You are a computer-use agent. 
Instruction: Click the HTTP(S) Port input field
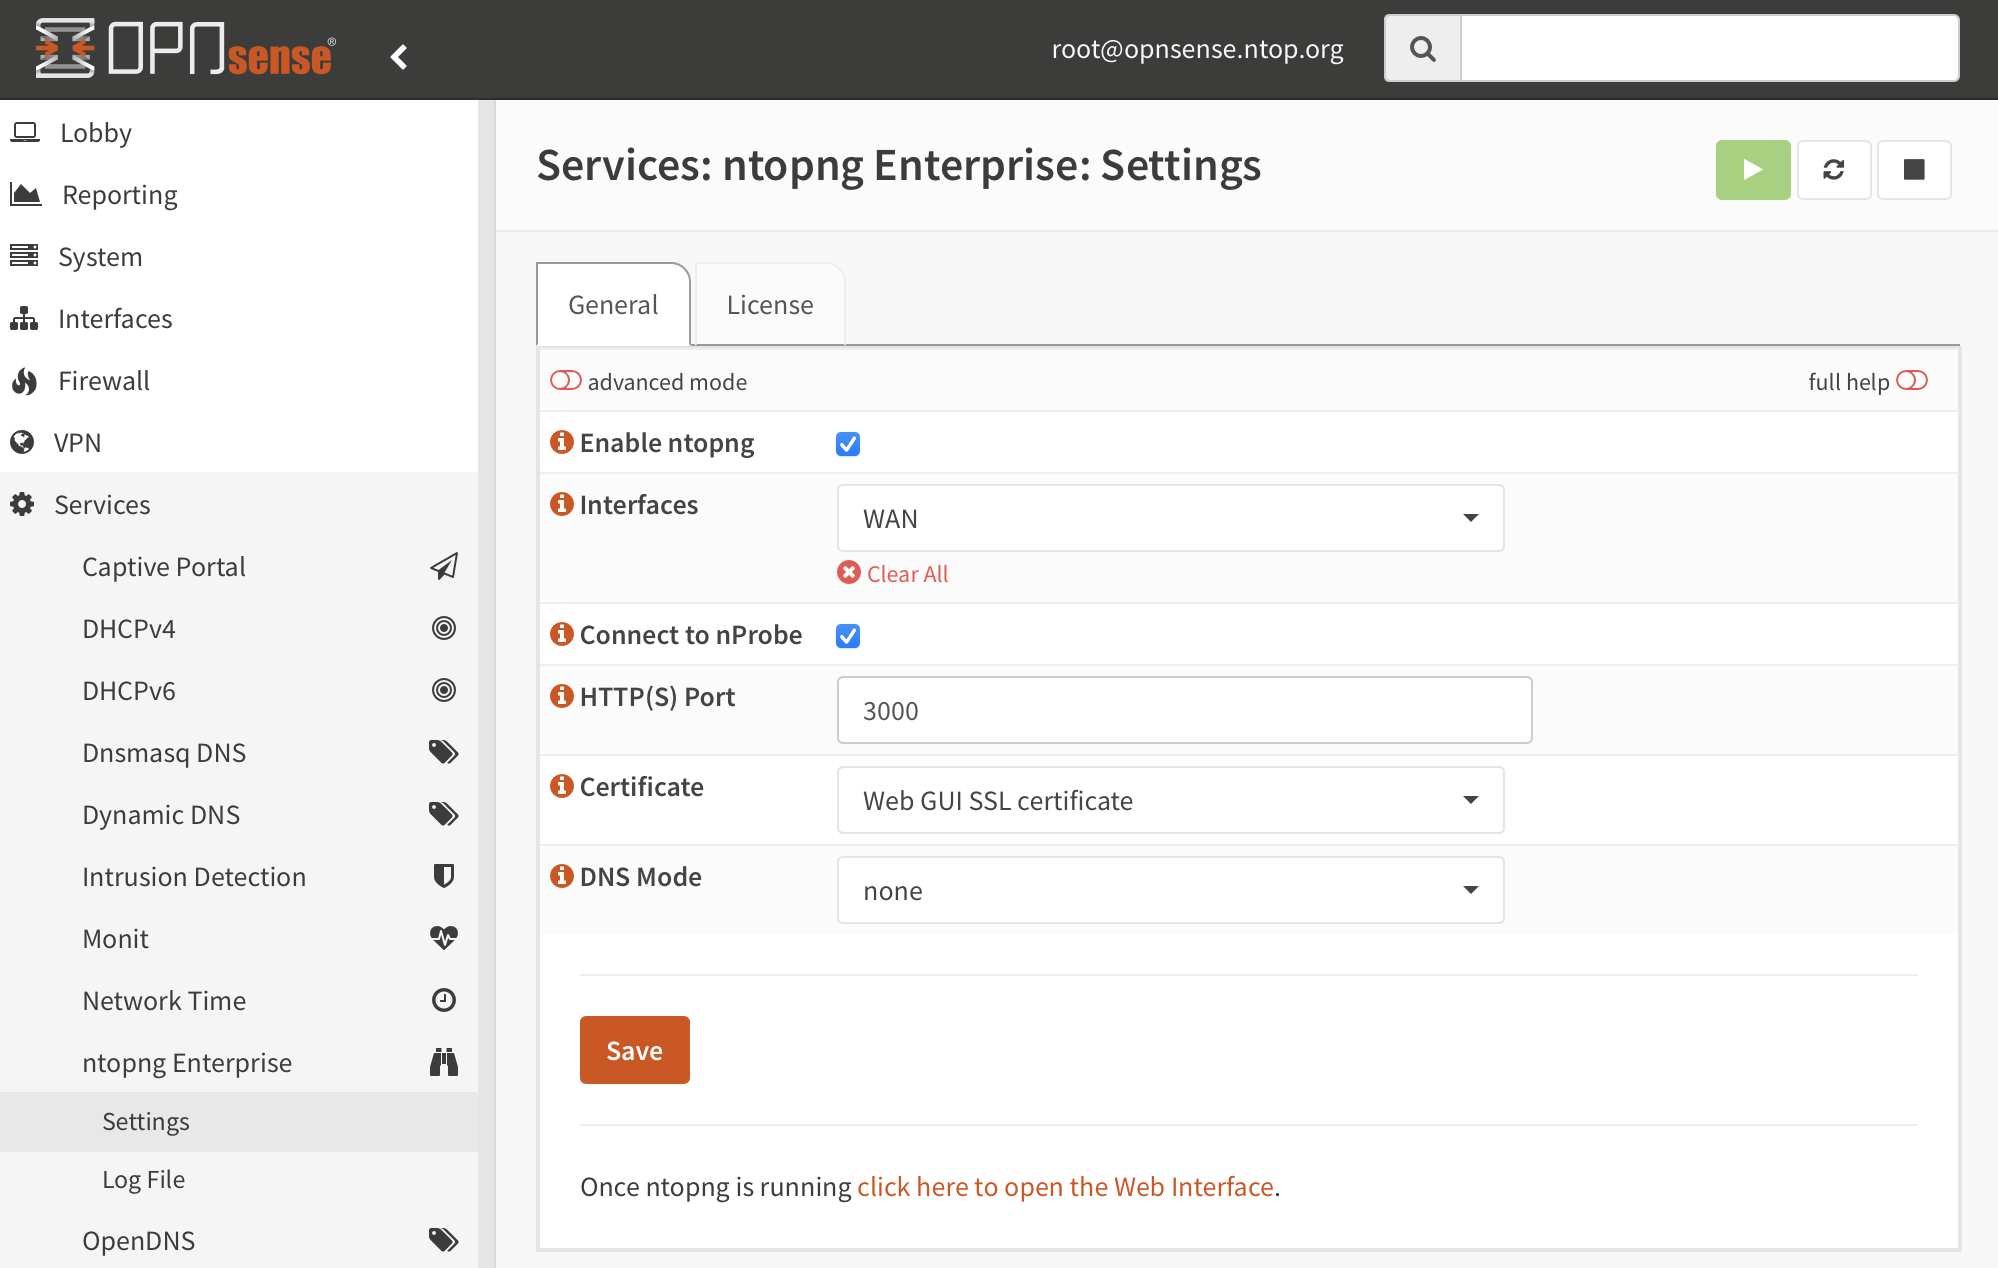(1184, 710)
